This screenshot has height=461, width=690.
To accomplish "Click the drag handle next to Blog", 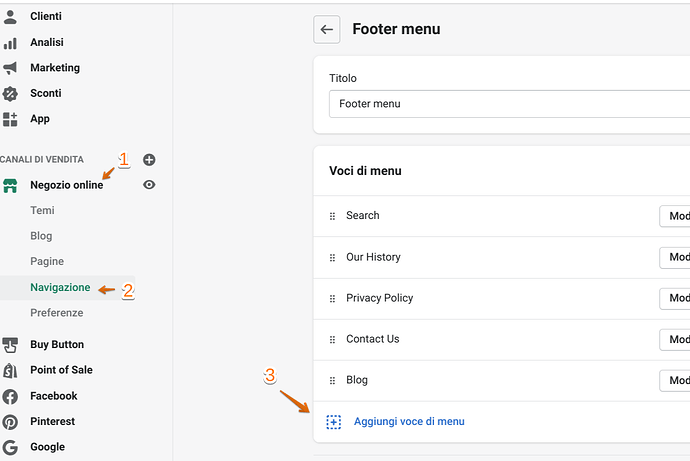I will tap(332, 381).
